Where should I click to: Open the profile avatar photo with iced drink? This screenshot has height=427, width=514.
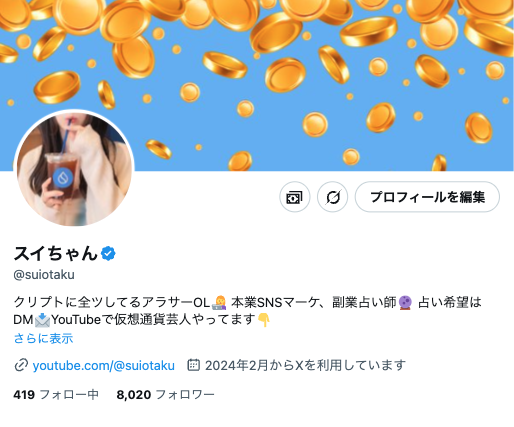click(x=74, y=169)
